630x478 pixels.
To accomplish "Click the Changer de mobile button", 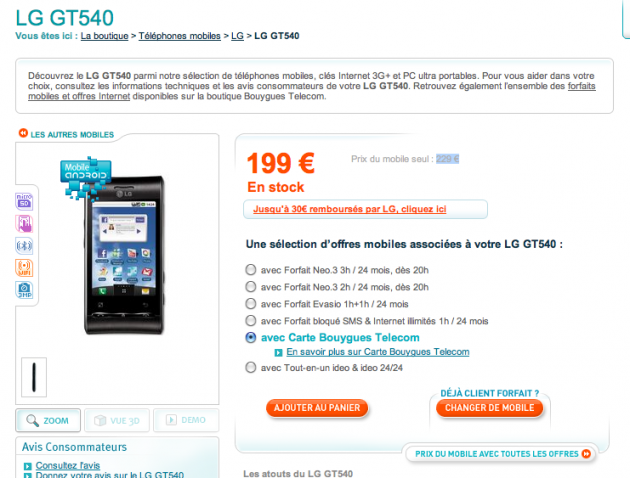I will coord(489,408).
